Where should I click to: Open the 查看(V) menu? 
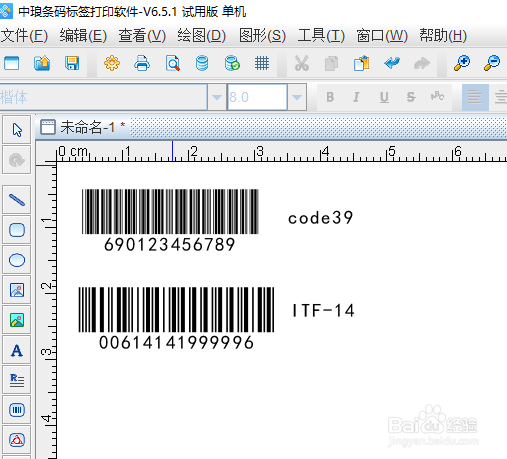click(x=142, y=36)
